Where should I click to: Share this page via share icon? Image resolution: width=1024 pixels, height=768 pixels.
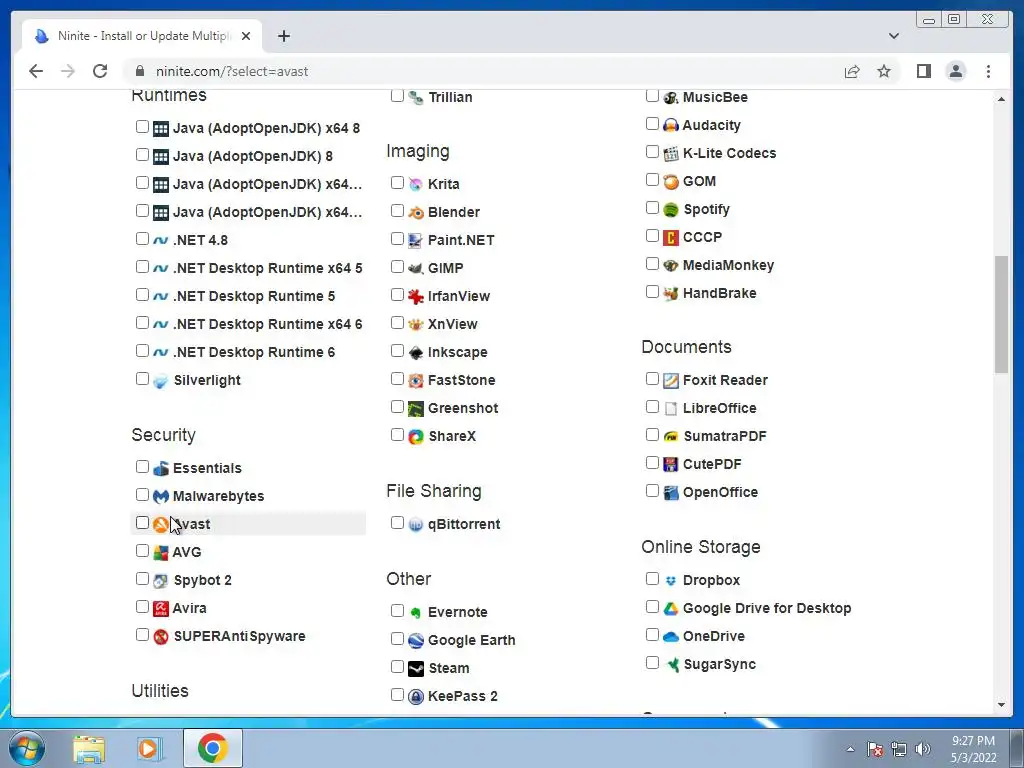tap(852, 71)
